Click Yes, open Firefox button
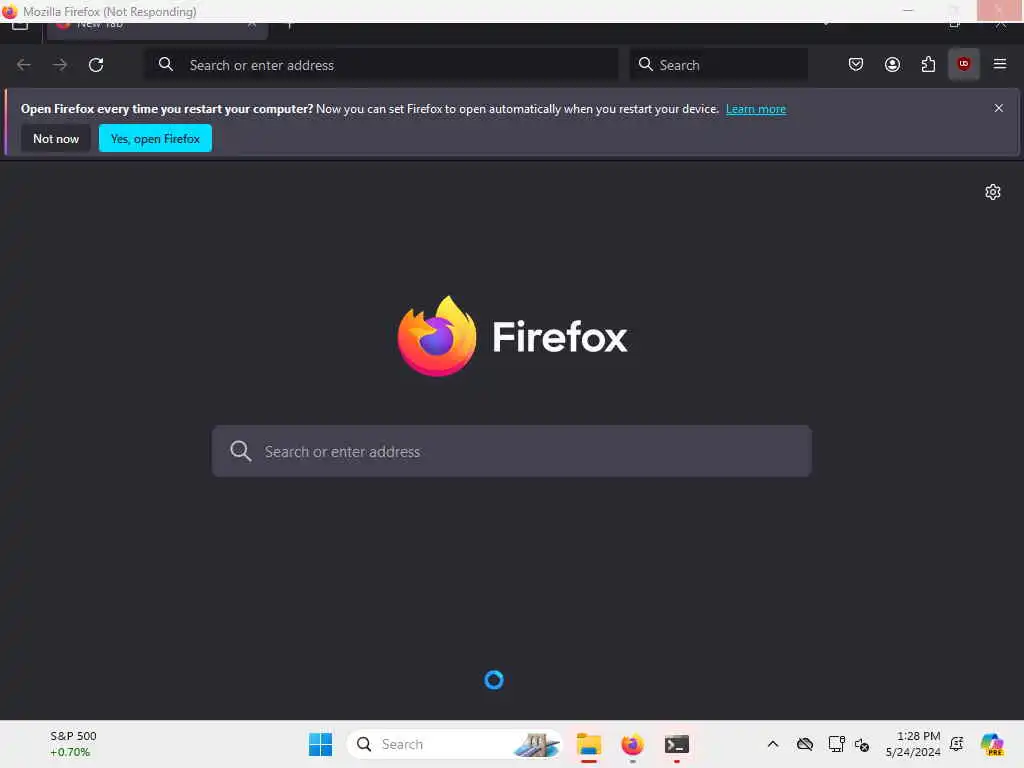Screen dimensions: 1024x768 155,138
